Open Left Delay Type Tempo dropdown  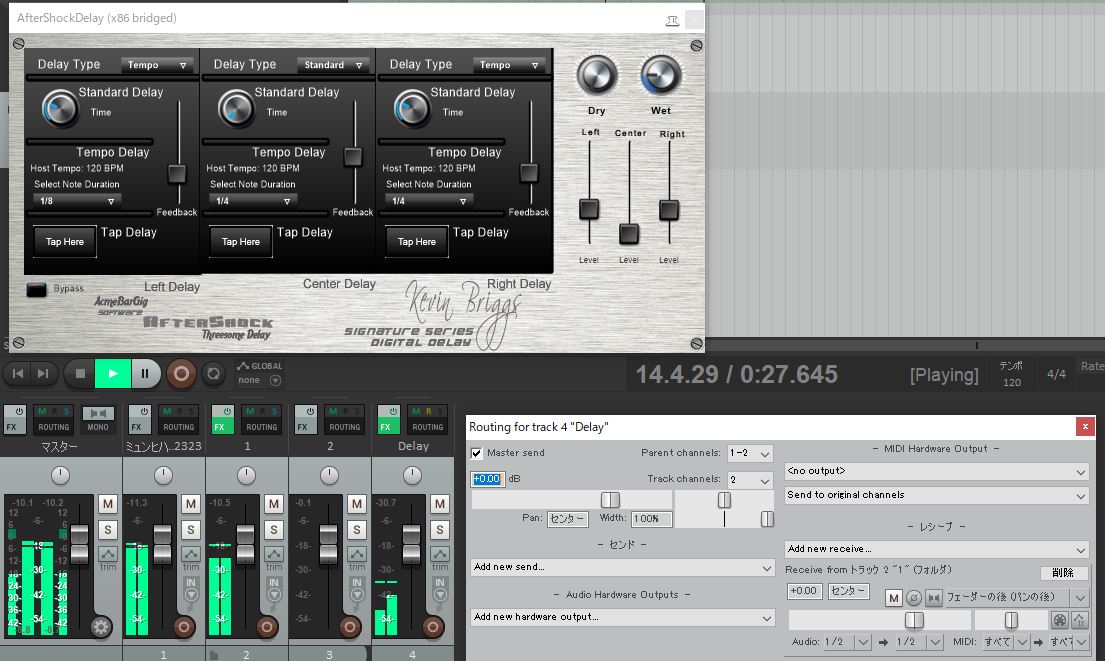tap(156, 65)
